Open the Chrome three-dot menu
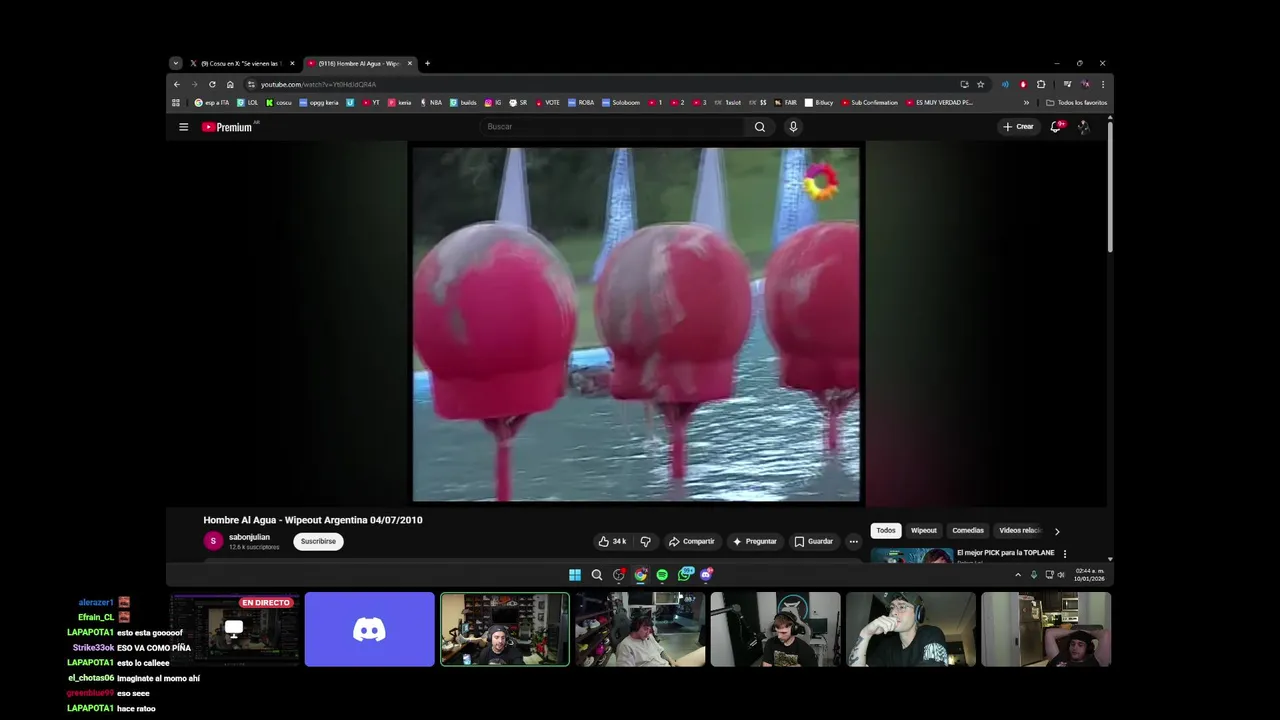Screen dimensions: 1280x720 [1102, 84]
